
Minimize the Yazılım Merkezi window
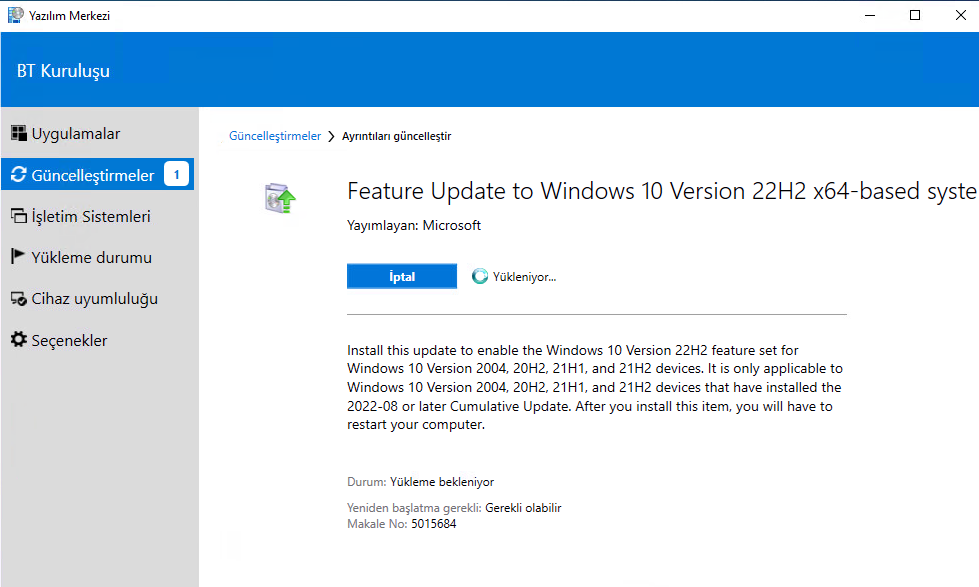(870, 16)
